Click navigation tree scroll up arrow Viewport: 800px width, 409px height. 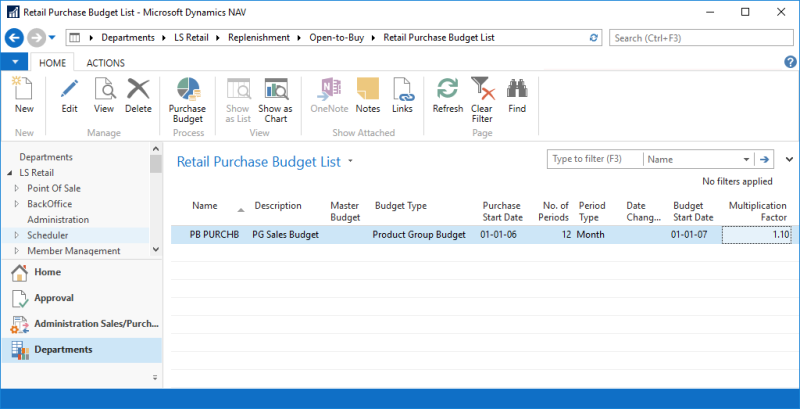click(156, 148)
